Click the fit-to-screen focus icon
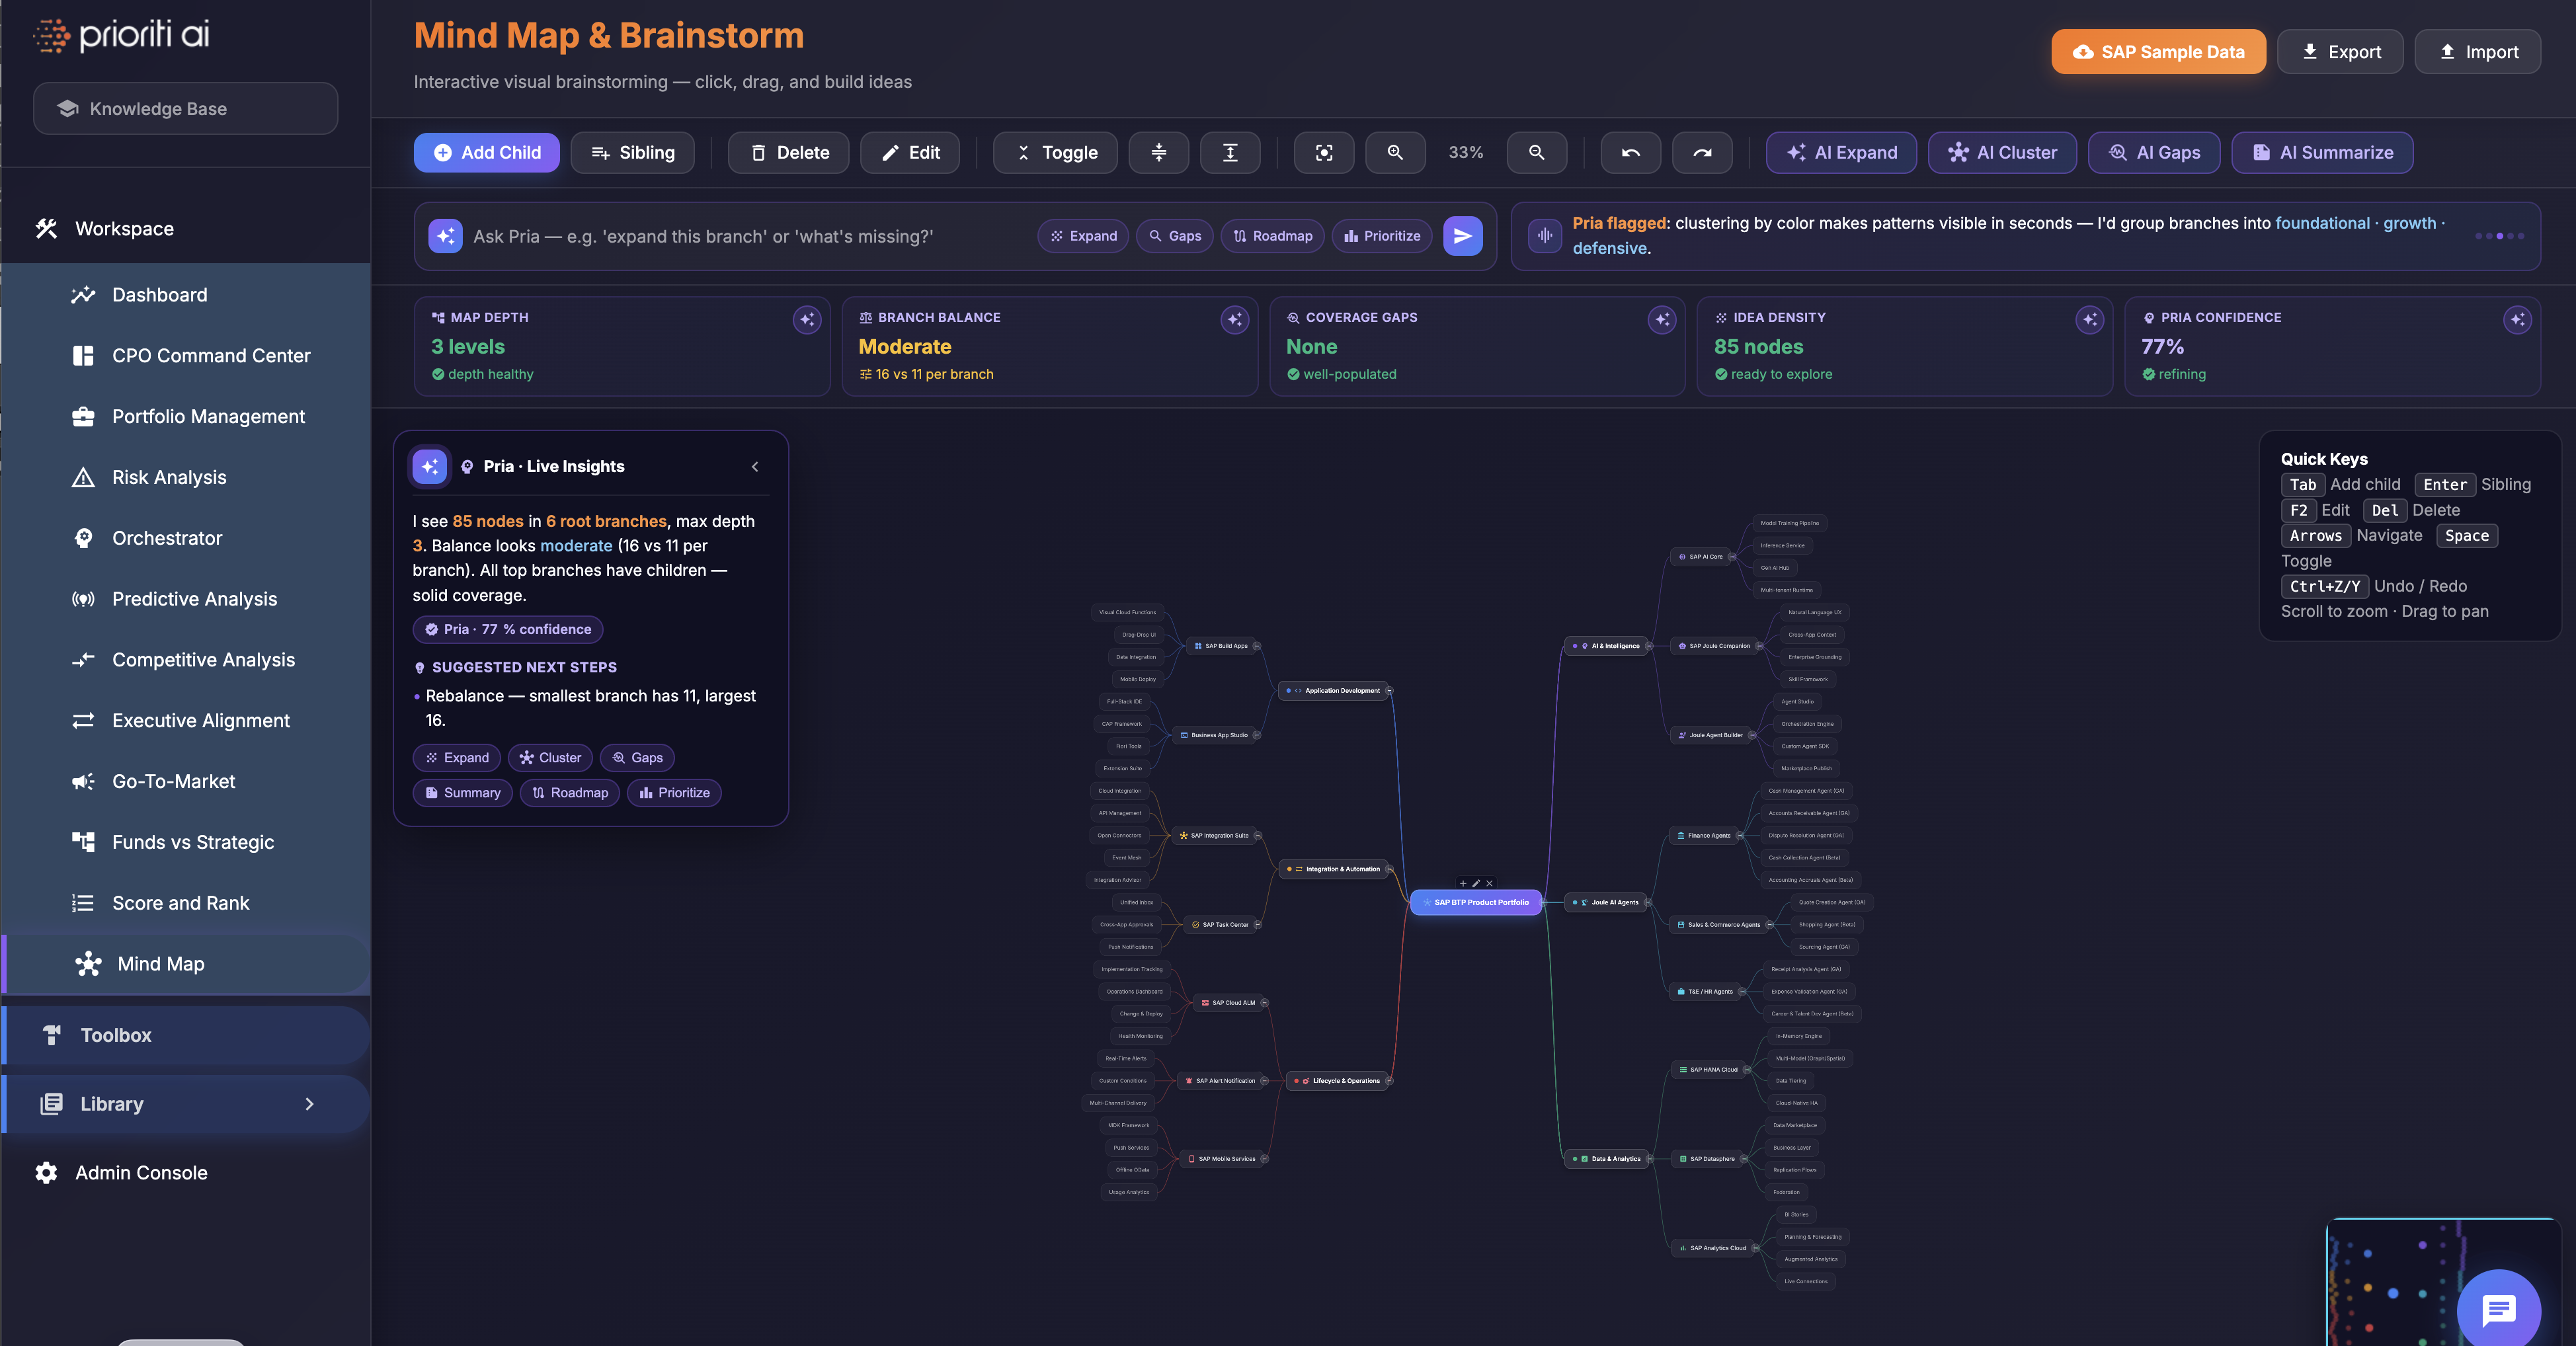 pyautogui.click(x=1324, y=152)
